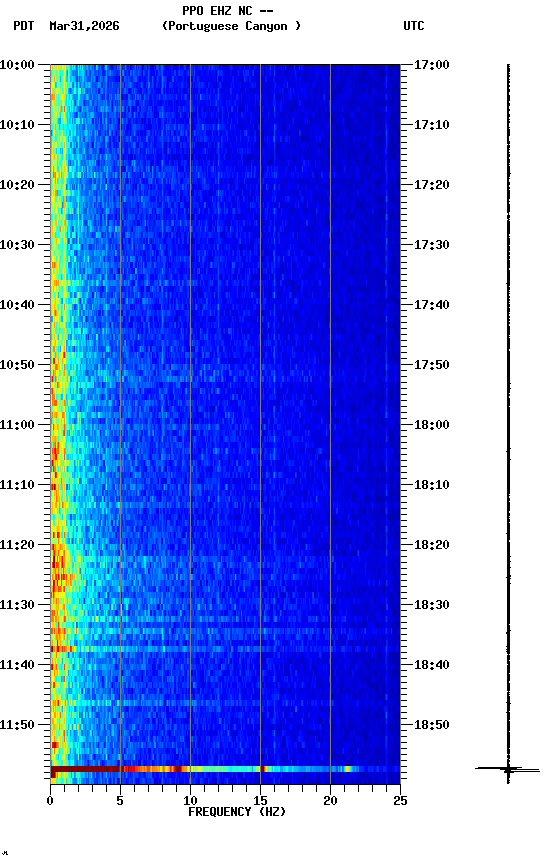The image size is (552, 864).
Task: Click the 15 Hz frequency axis label
Action: tap(260, 801)
